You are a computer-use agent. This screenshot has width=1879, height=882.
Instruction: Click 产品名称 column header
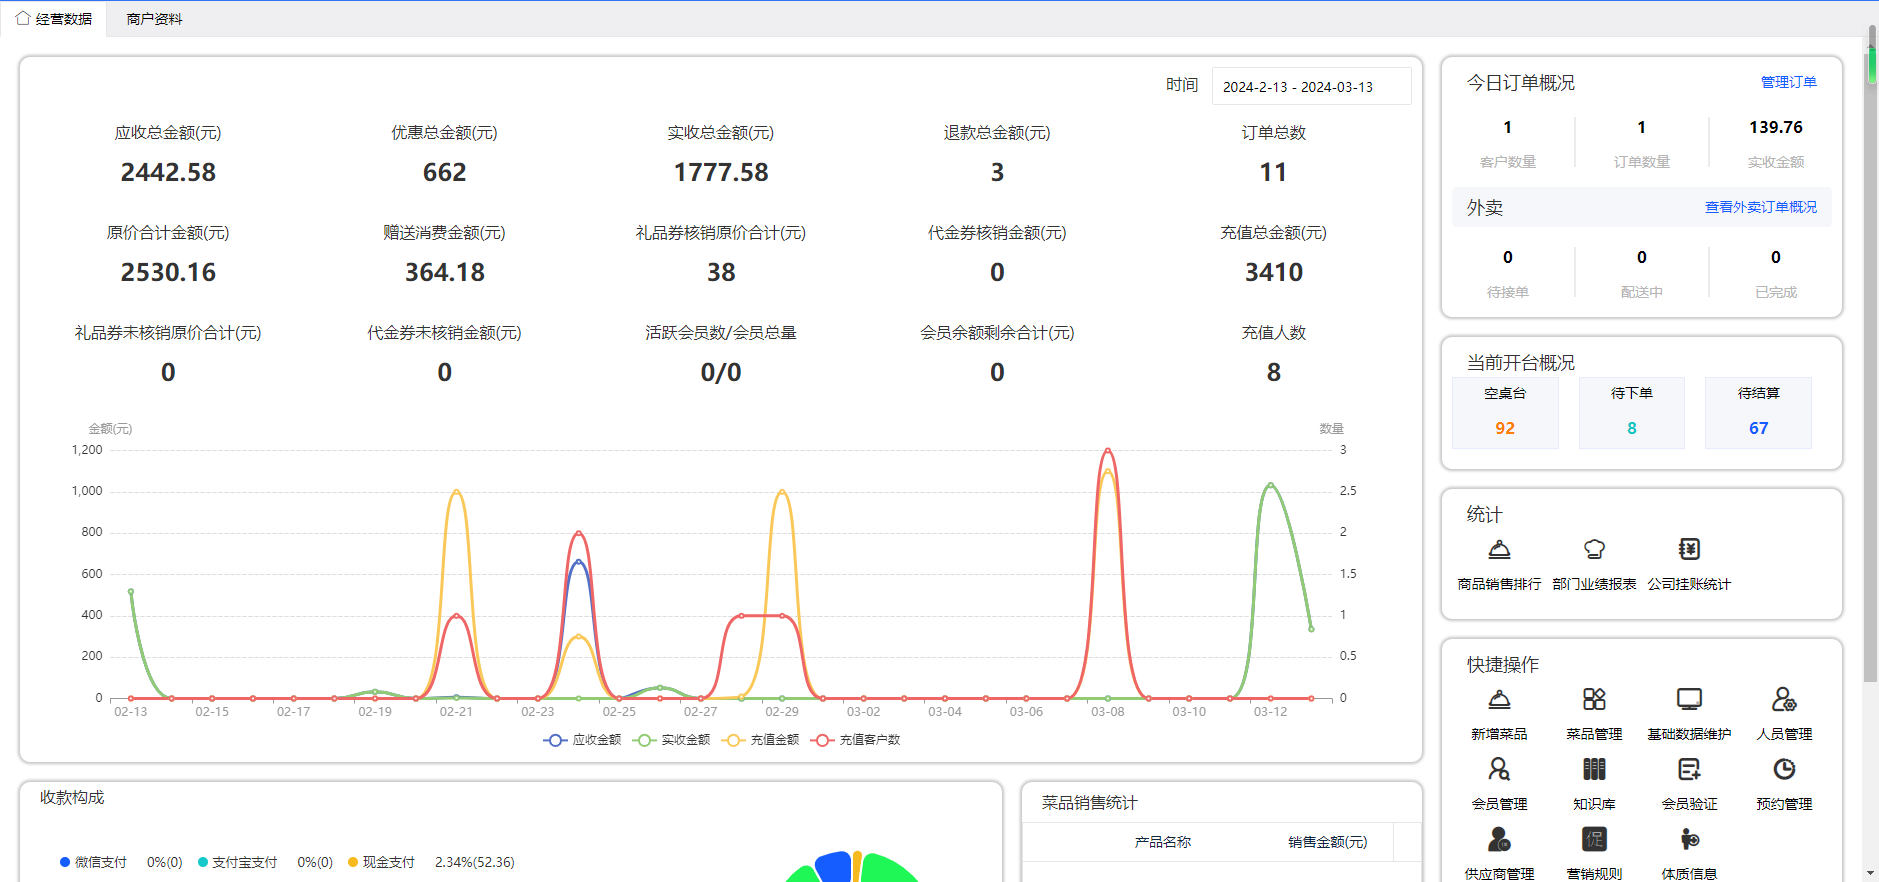(1162, 842)
